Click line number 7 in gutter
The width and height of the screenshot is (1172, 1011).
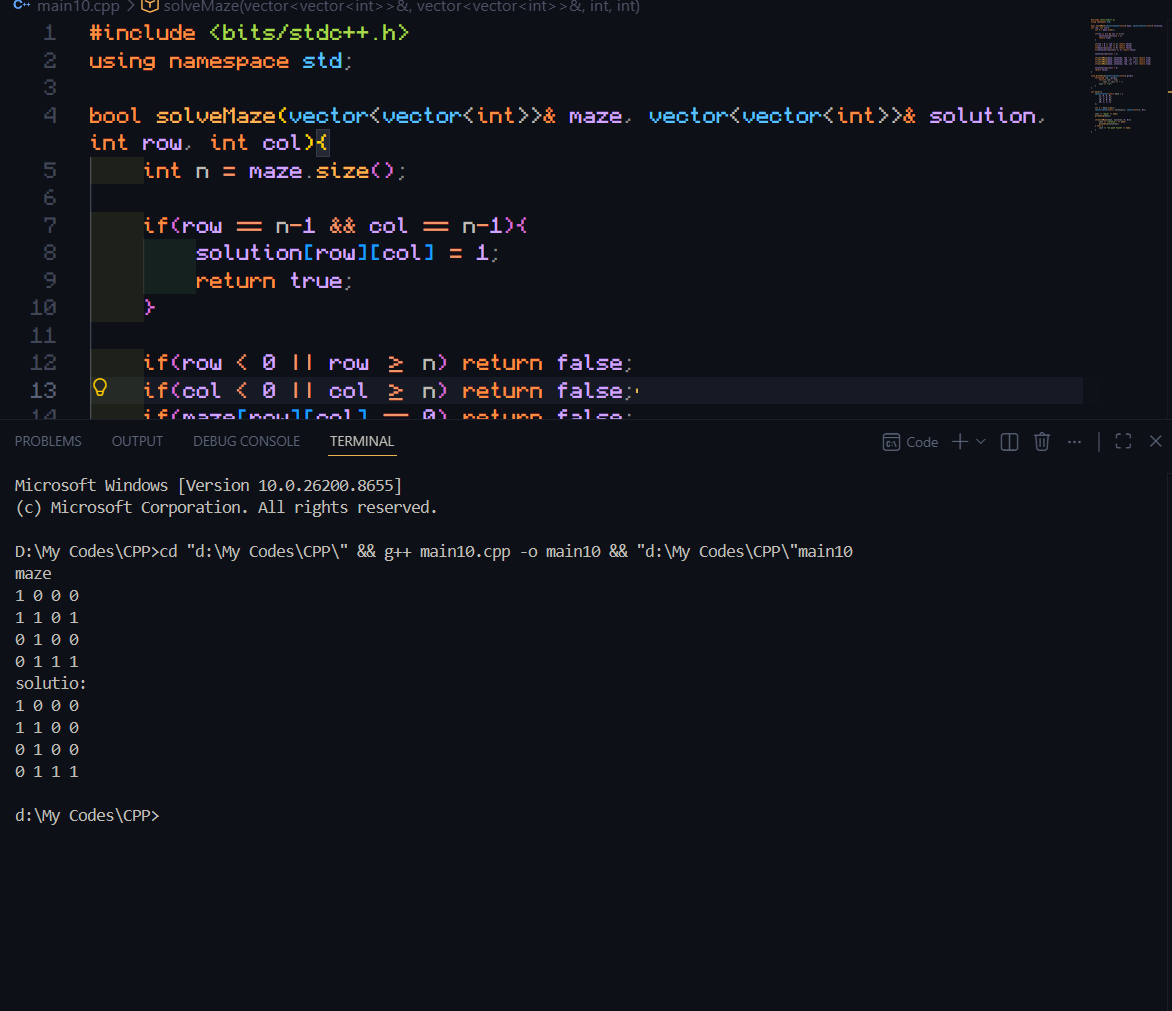coord(49,225)
